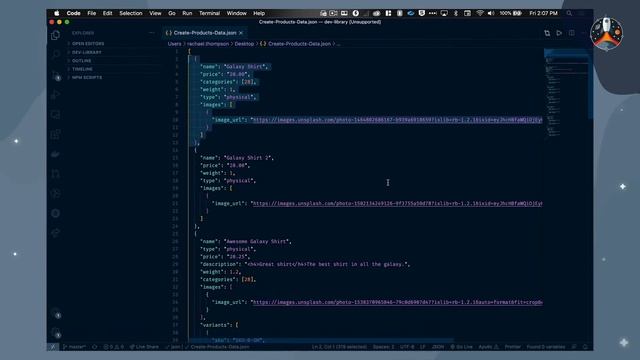This screenshot has width=640, height=360.
Task: Open editor More Actions ellipsis
Action: (584, 33)
